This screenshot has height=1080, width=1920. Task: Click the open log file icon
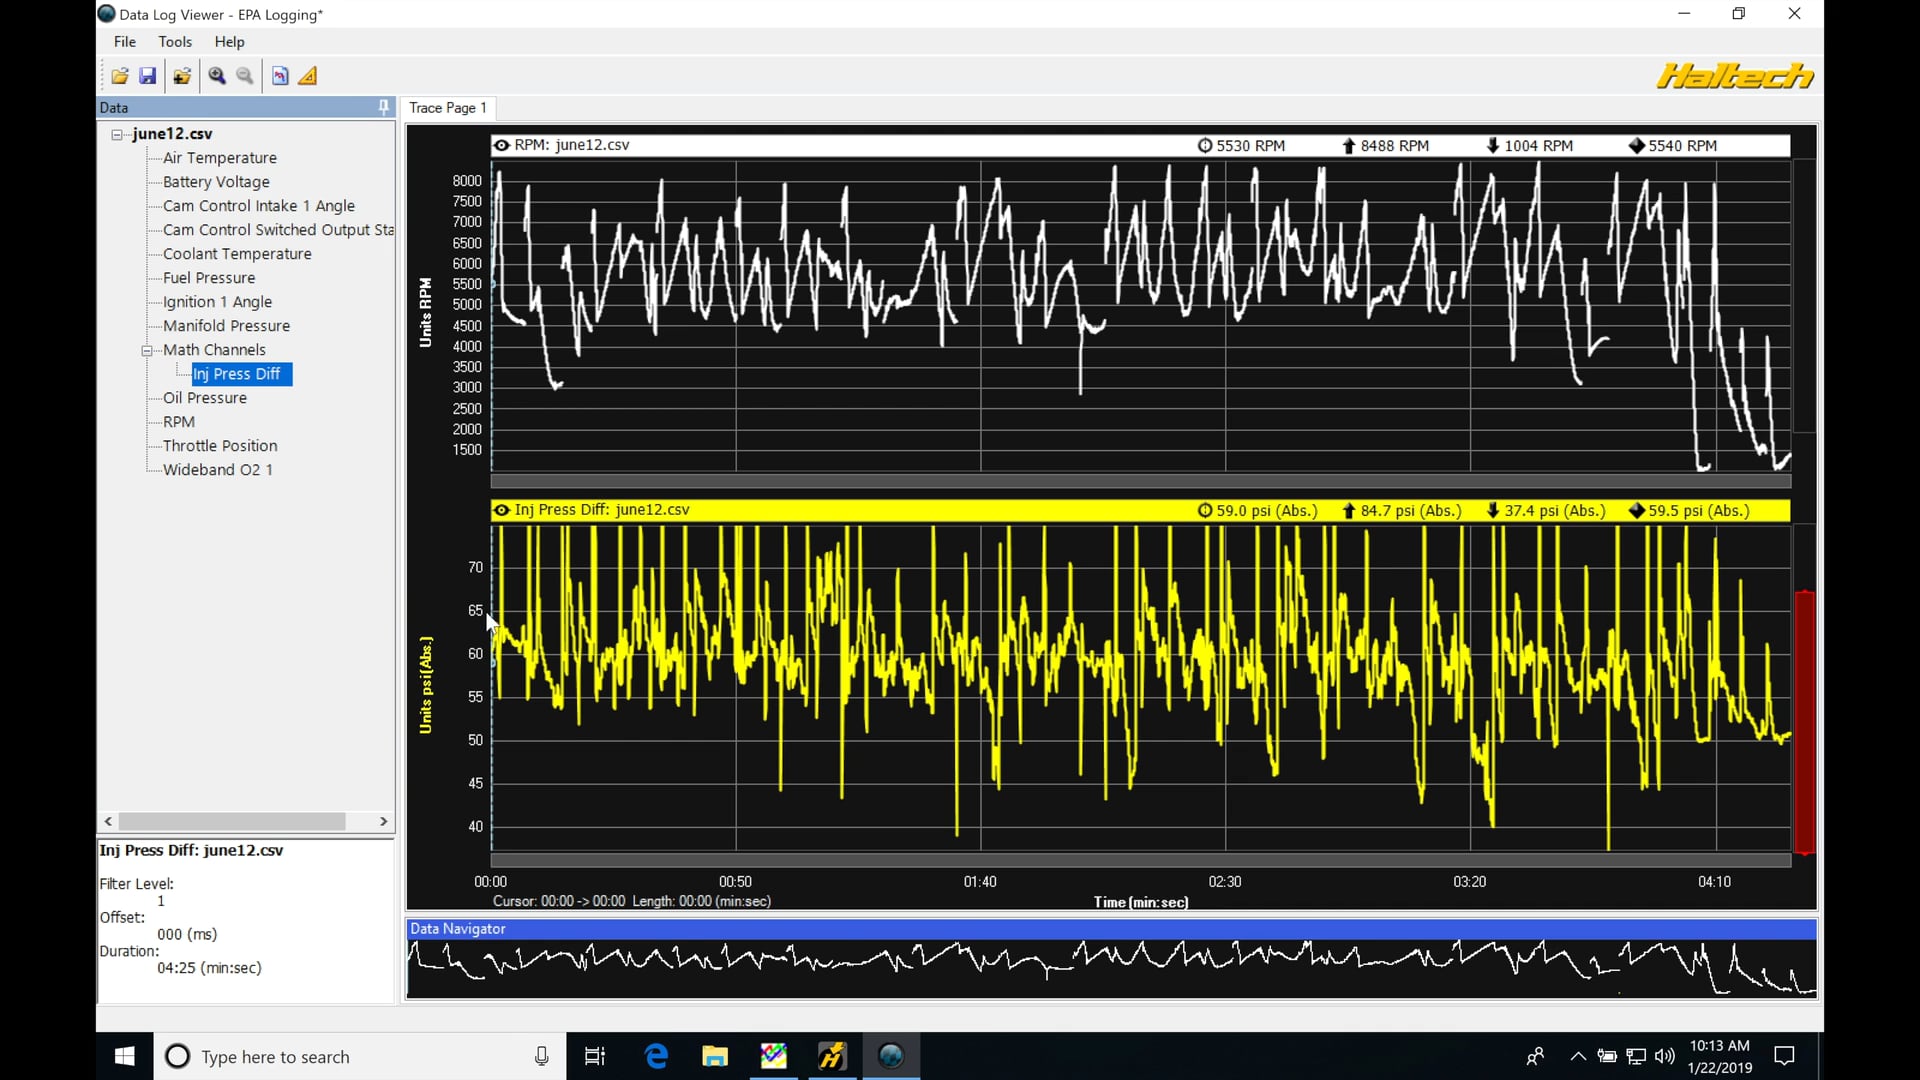[120, 76]
